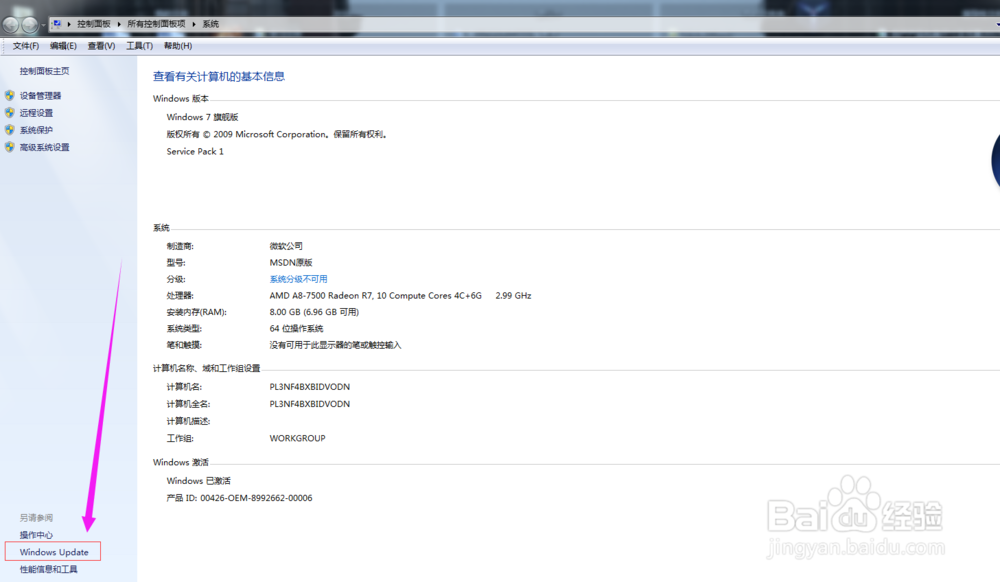The image size is (1000, 582).
Task: Open the 文件(F) menu
Action: click(x=23, y=45)
